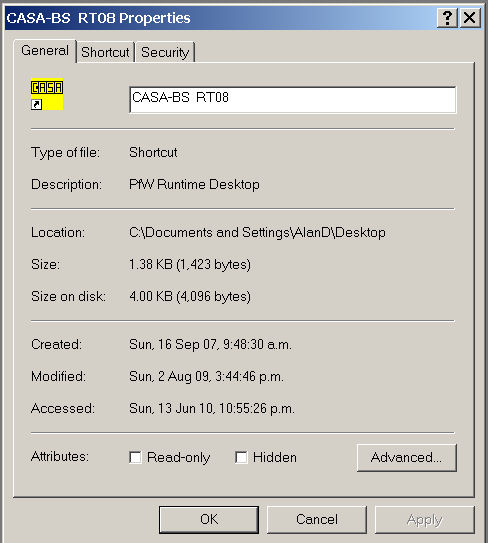
Task: Select the General tab
Action: tap(45, 51)
